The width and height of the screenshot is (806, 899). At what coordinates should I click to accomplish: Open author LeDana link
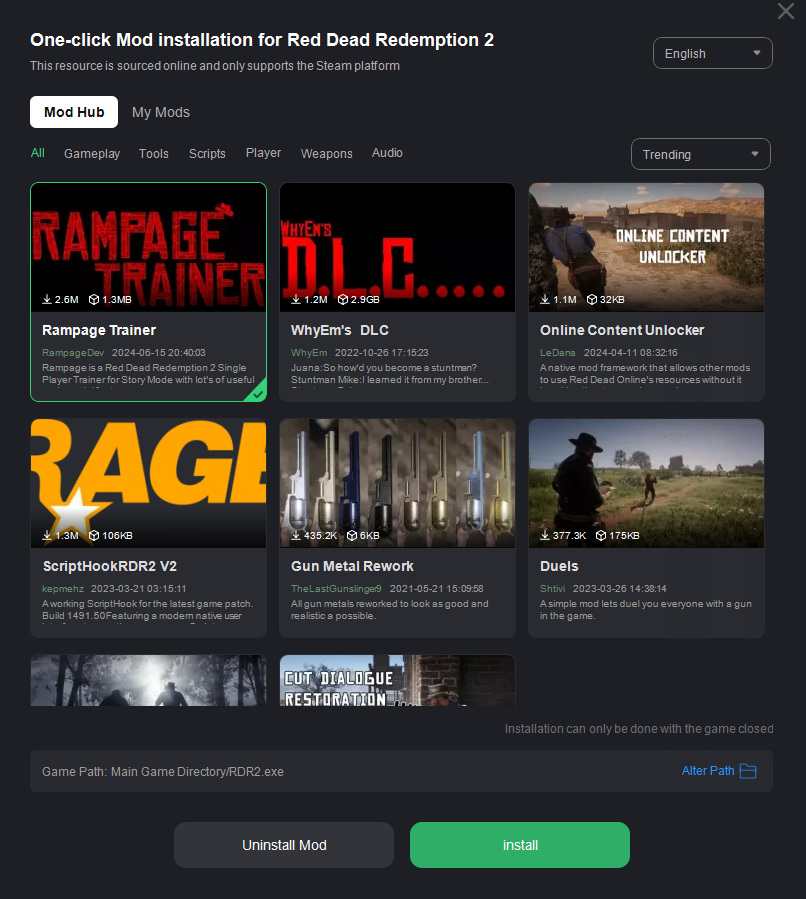(558, 353)
